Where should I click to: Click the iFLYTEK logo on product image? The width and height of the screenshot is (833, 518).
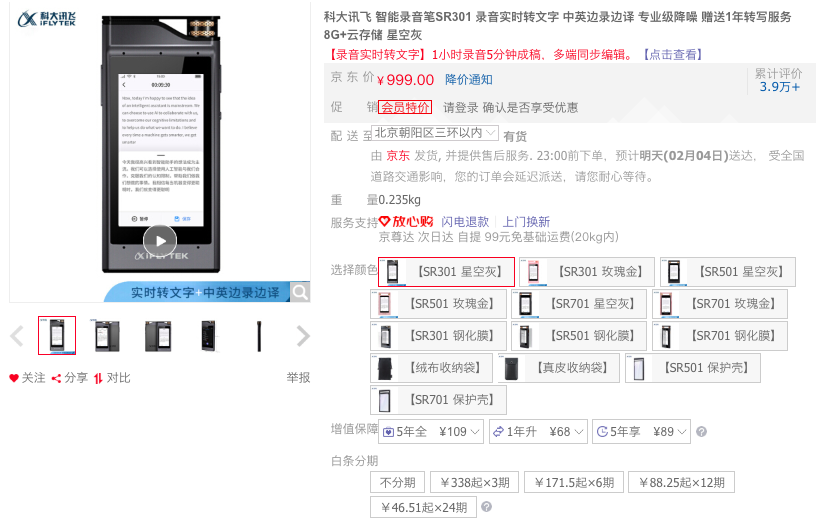47,19
